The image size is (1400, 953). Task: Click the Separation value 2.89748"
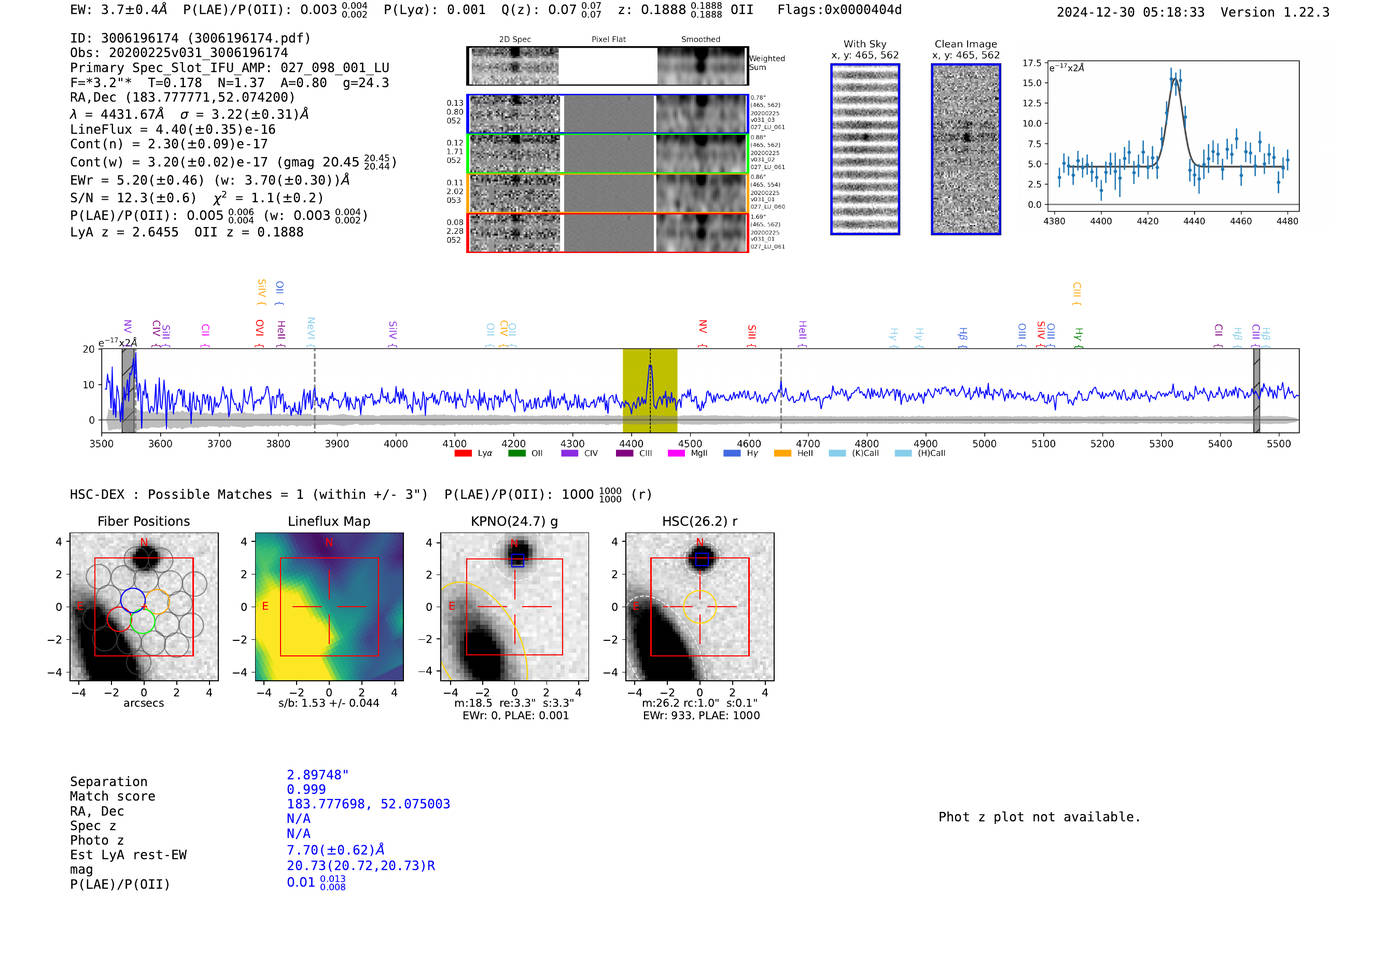[318, 775]
